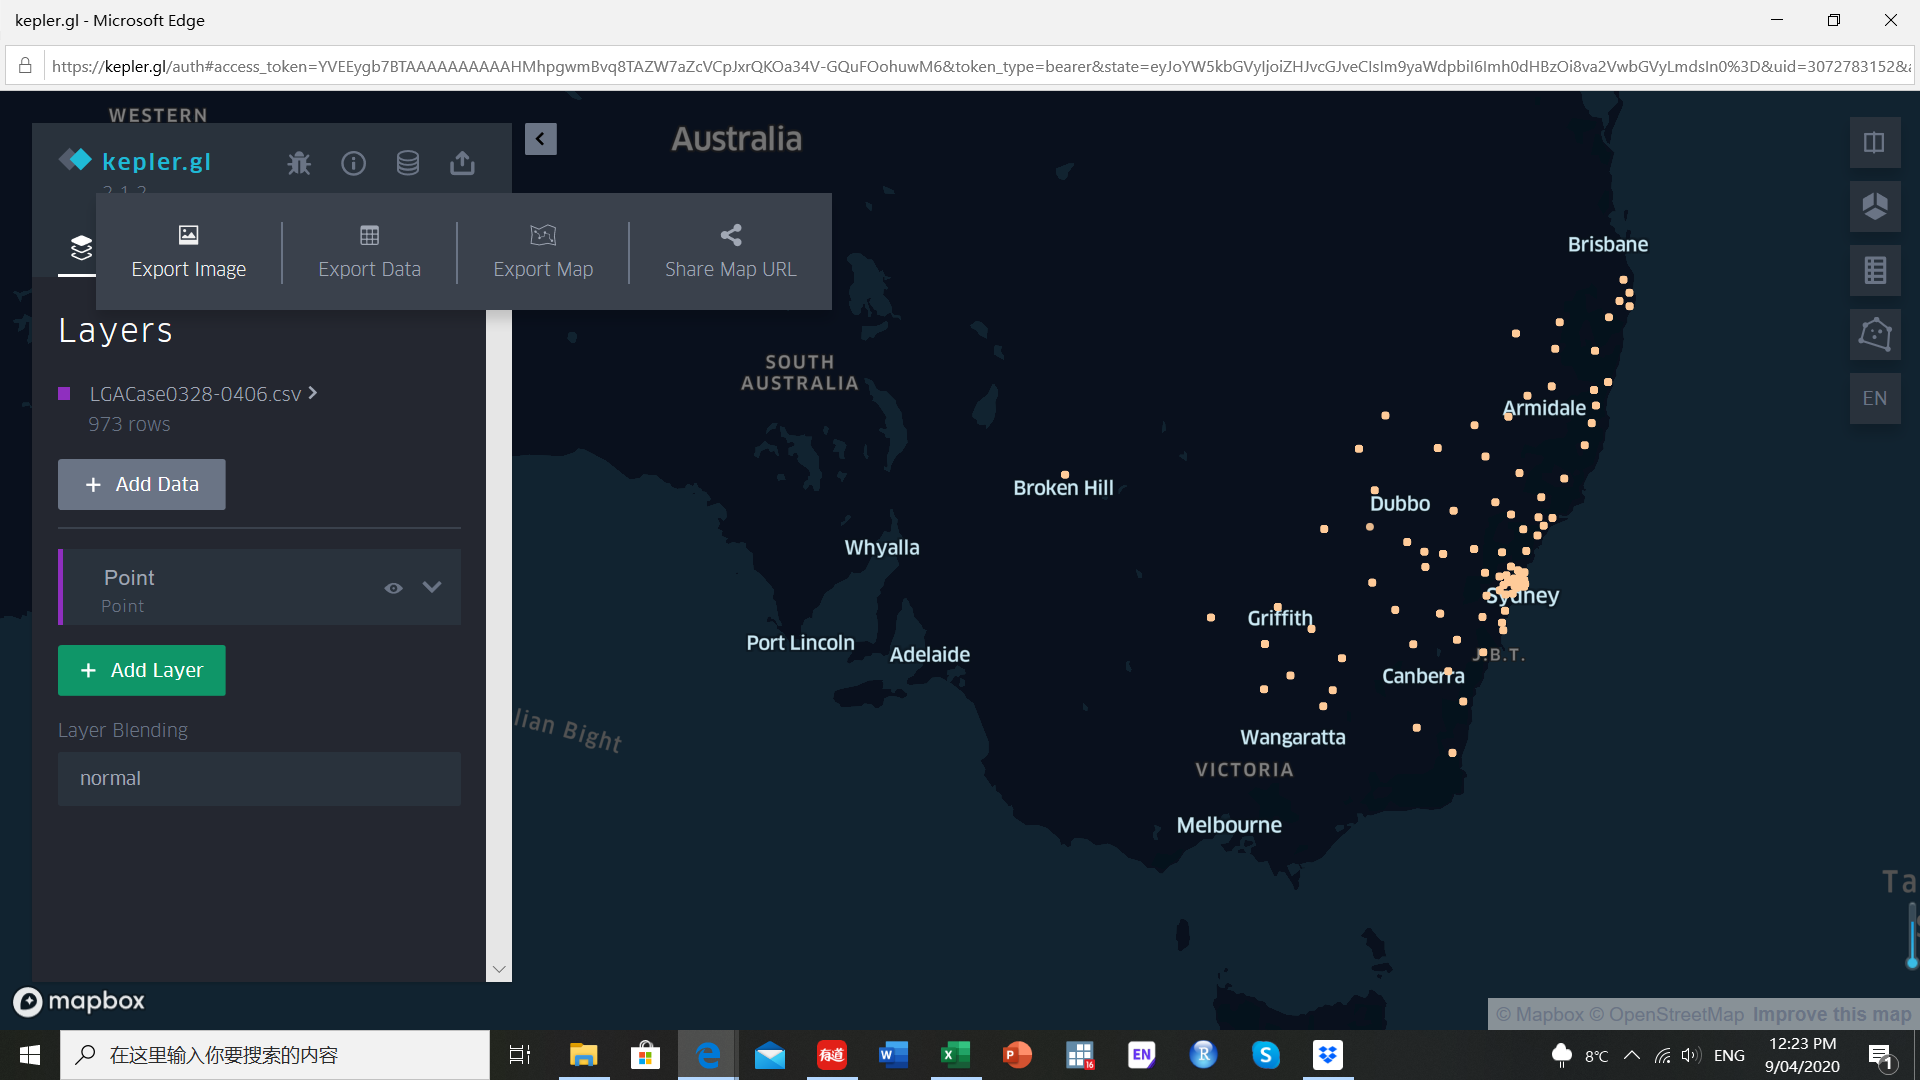The image size is (1920, 1080).
Task: Click the clock showing 12:23 PM
Action: pos(1802,1044)
